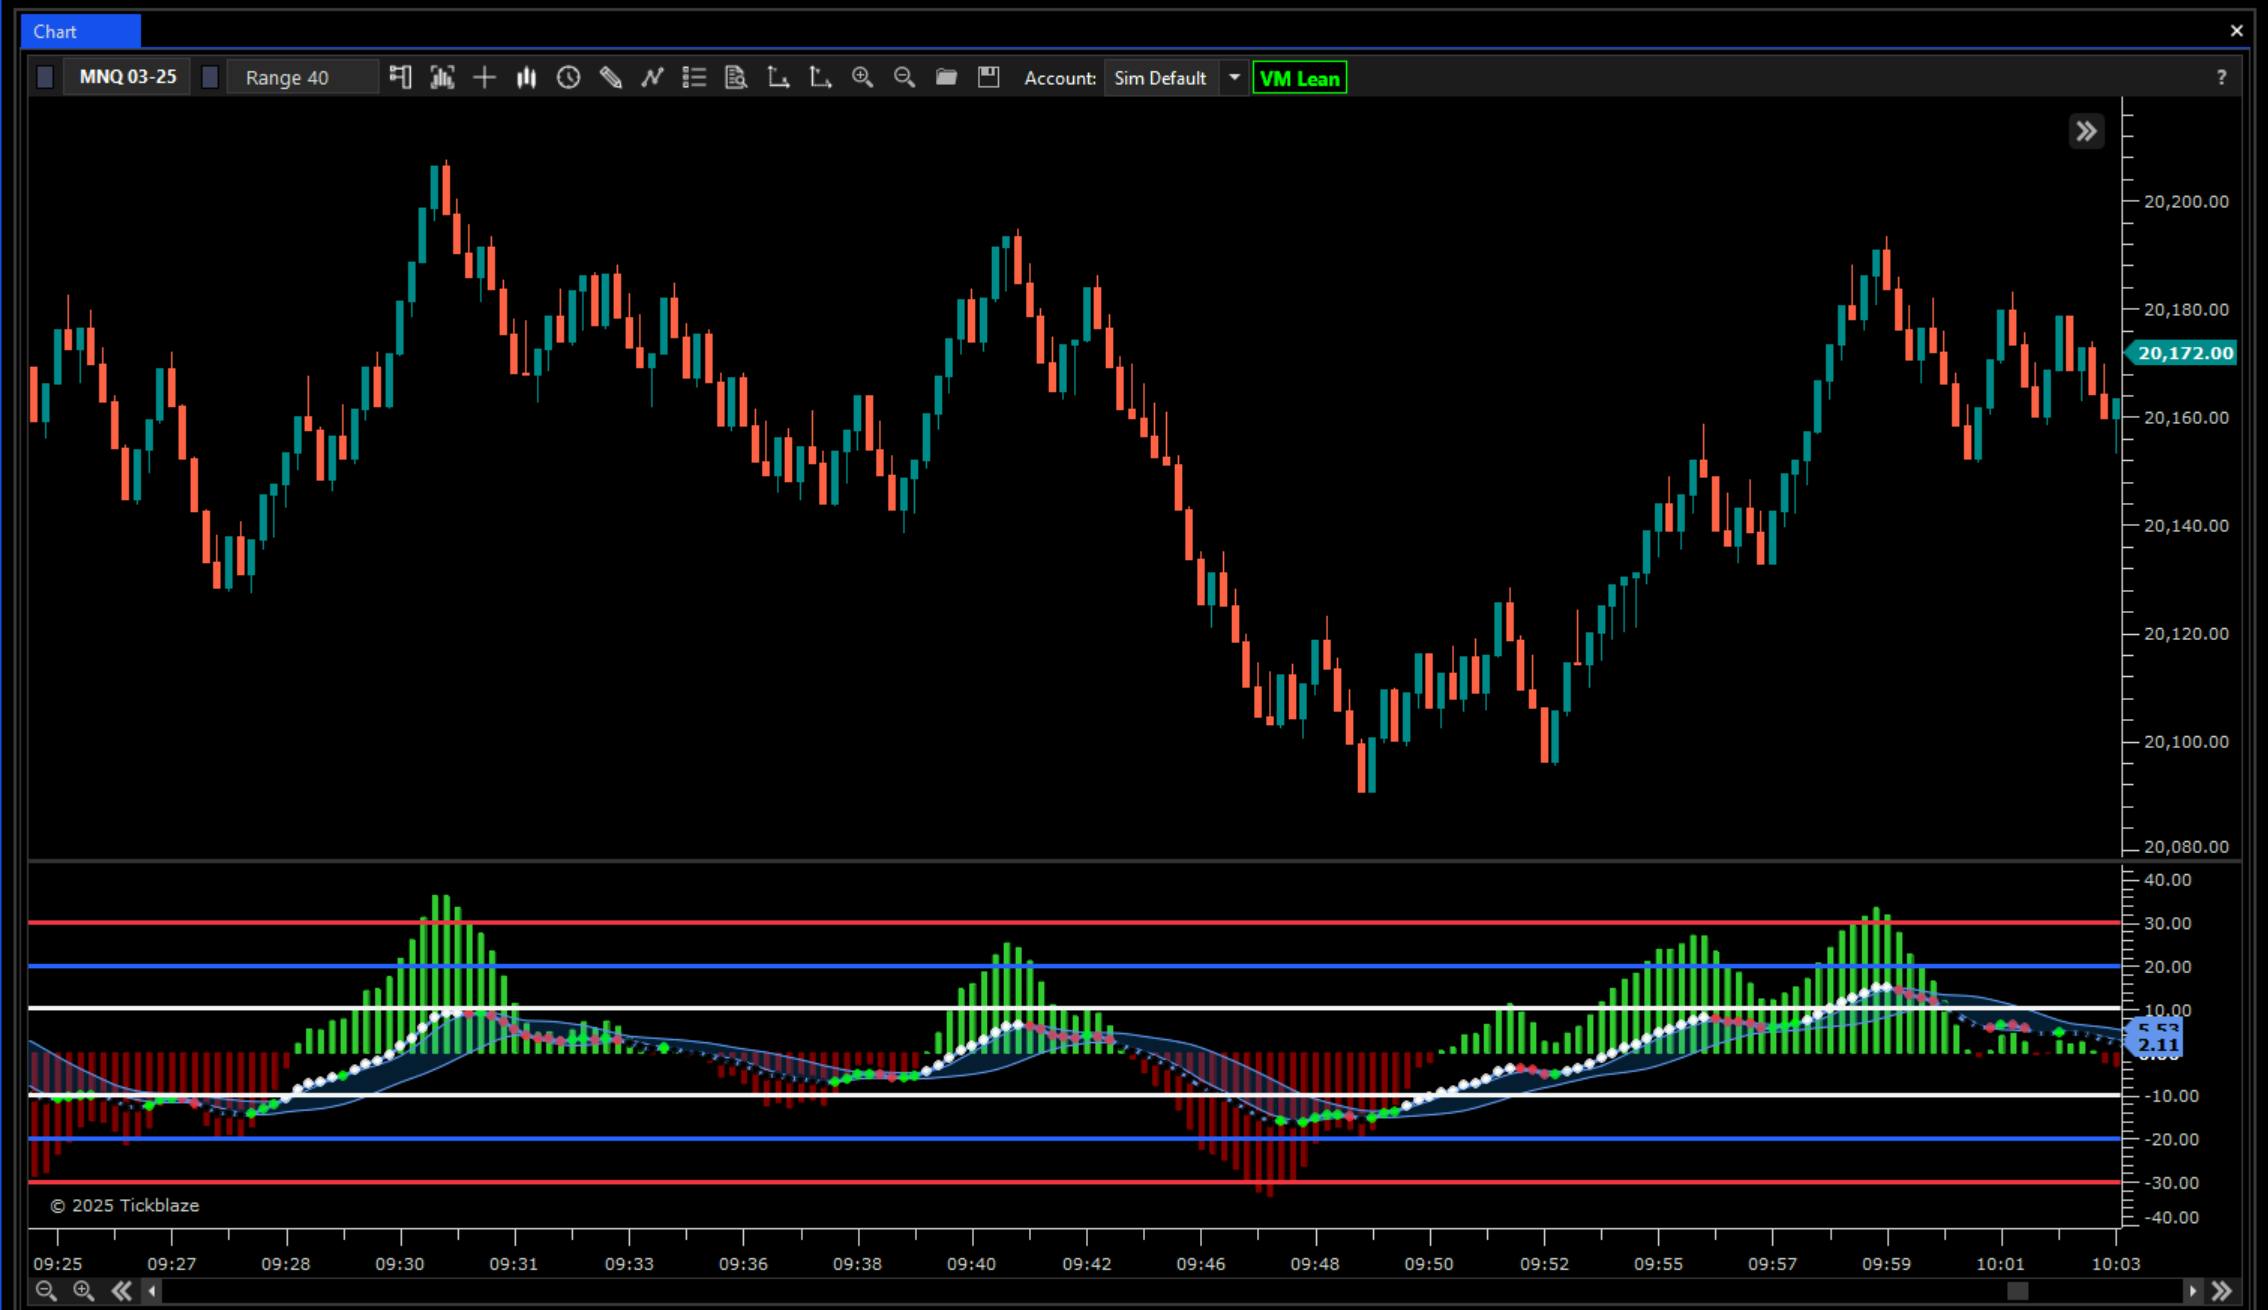Click the volume profile toolbar icon
Screen dimensions: 2268x1310
tap(442, 78)
